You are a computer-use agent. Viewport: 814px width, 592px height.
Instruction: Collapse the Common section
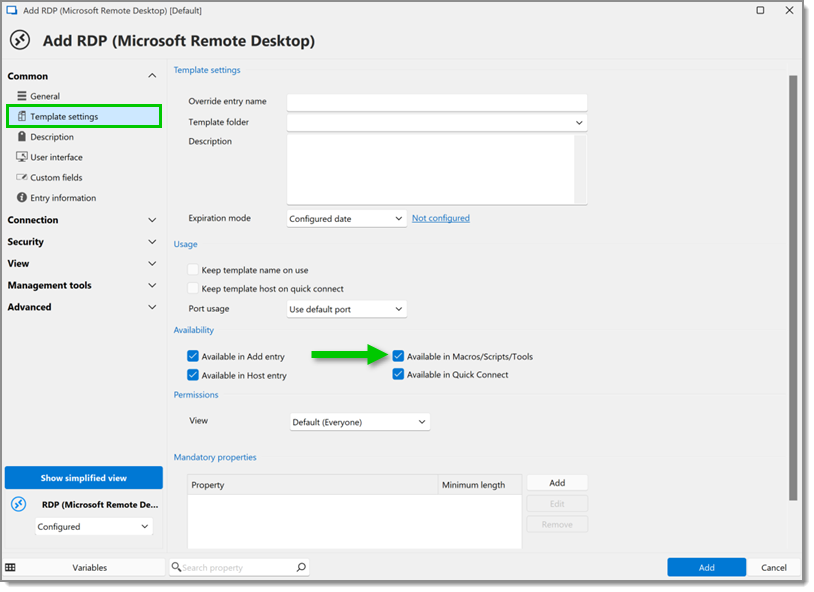click(x=152, y=76)
